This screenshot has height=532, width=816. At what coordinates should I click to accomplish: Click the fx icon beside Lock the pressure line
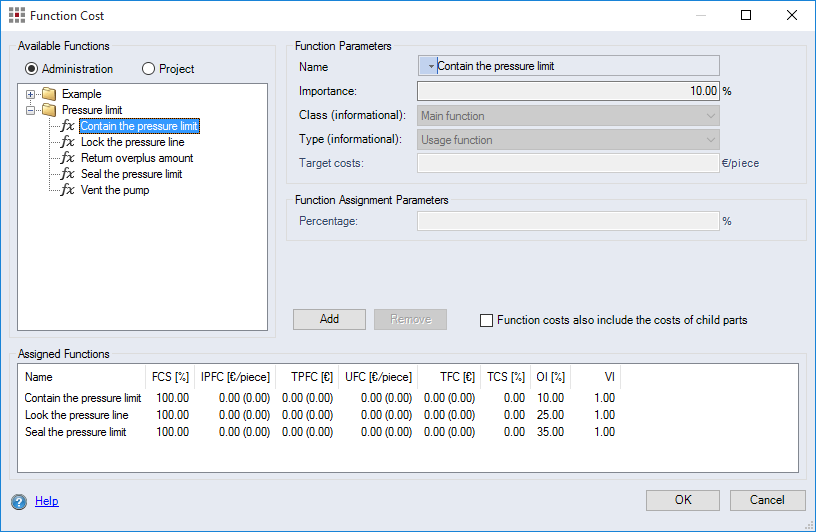click(x=67, y=142)
